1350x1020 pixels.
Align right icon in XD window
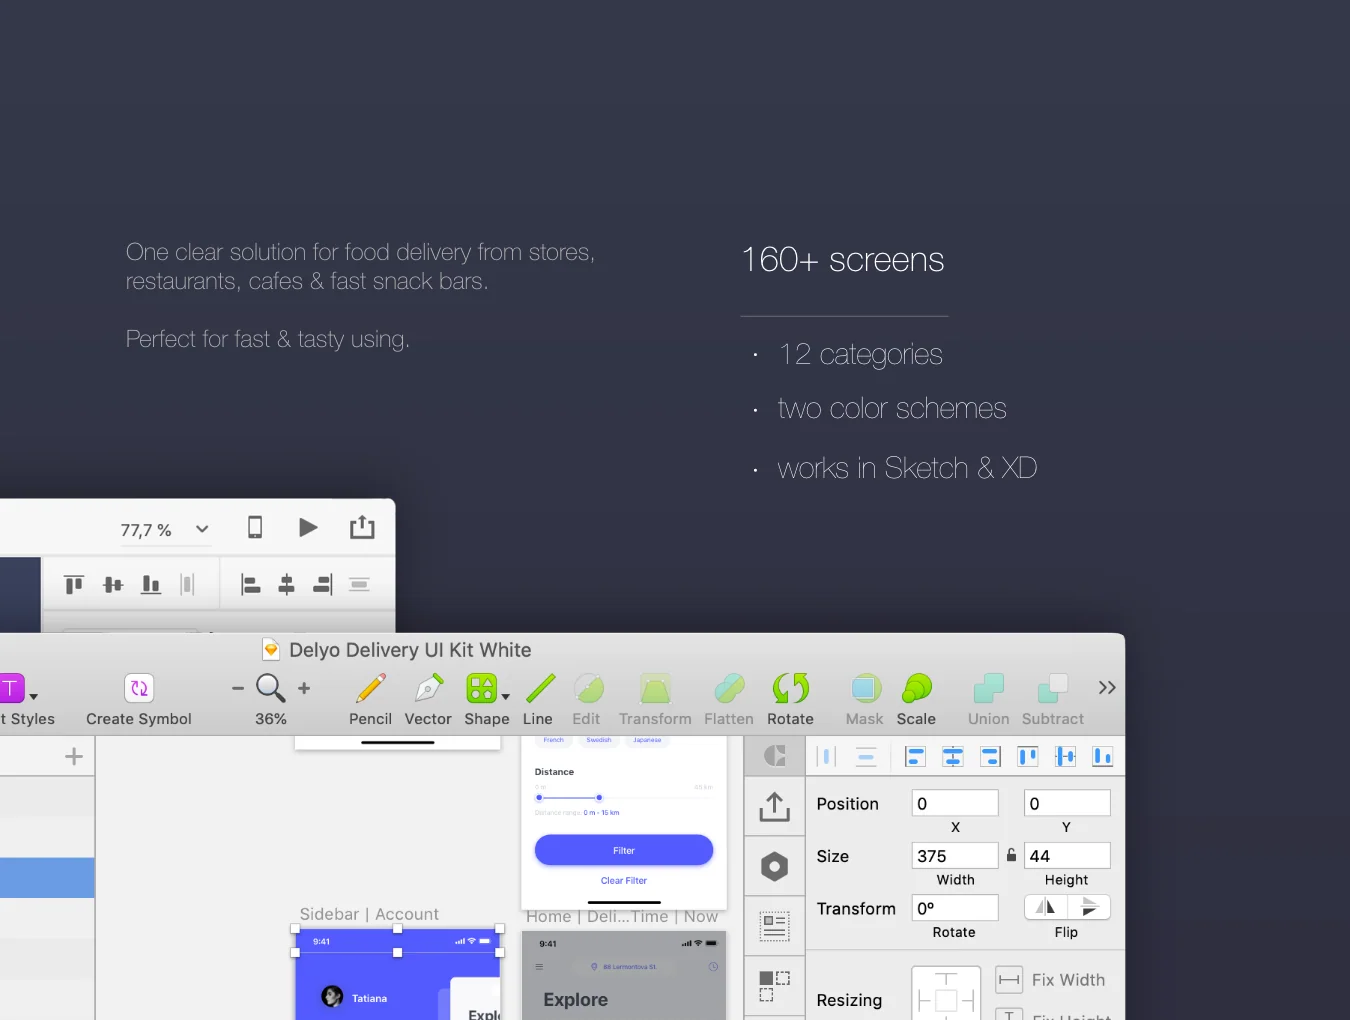tap(322, 585)
